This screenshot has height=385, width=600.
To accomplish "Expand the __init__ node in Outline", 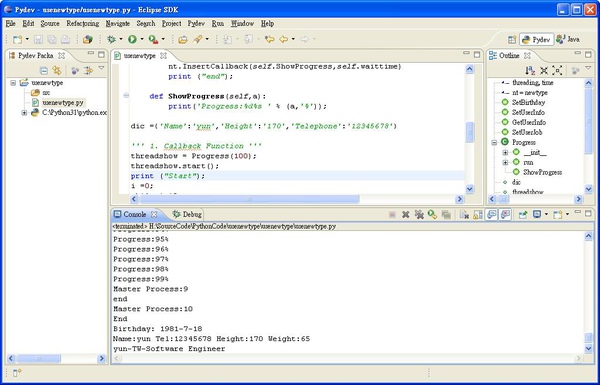I will 505,152.
